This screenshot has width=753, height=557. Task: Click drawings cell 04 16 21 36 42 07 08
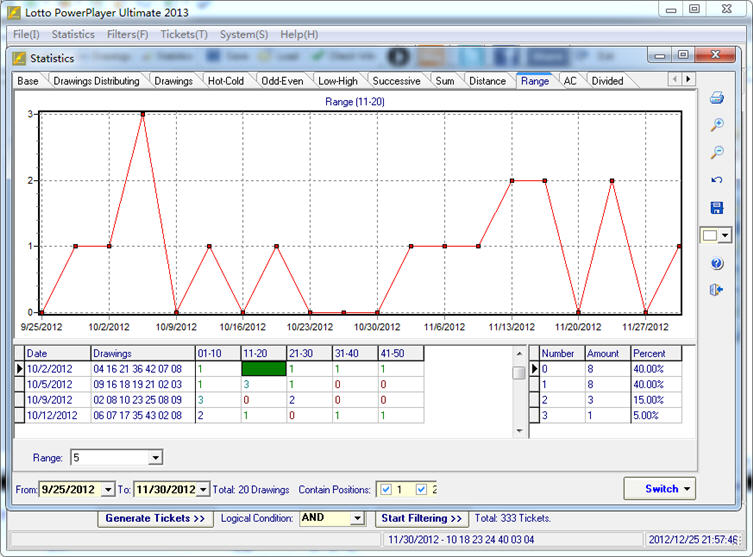(x=142, y=369)
